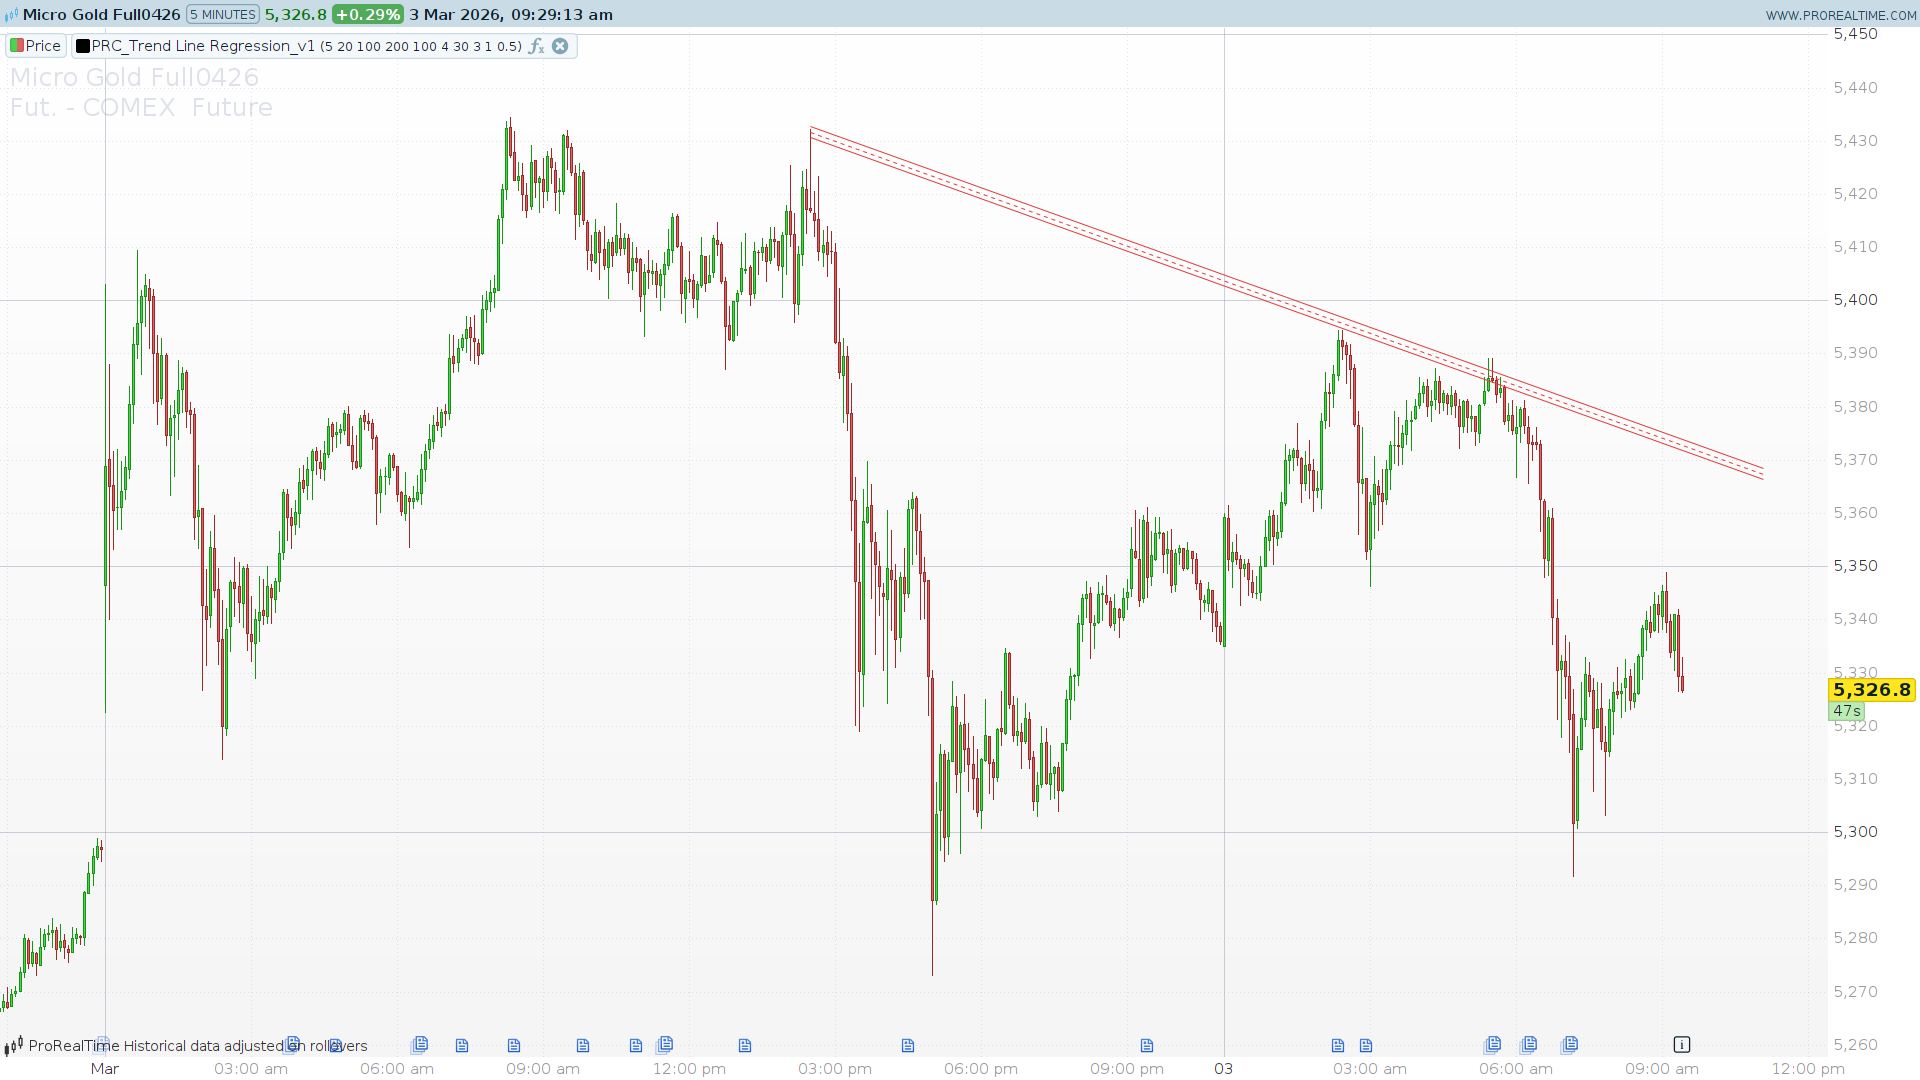The height and width of the screenshot is (1080, 1920).
Task: Click the 03 date label on time axis
Action: click(1223, 1069)
